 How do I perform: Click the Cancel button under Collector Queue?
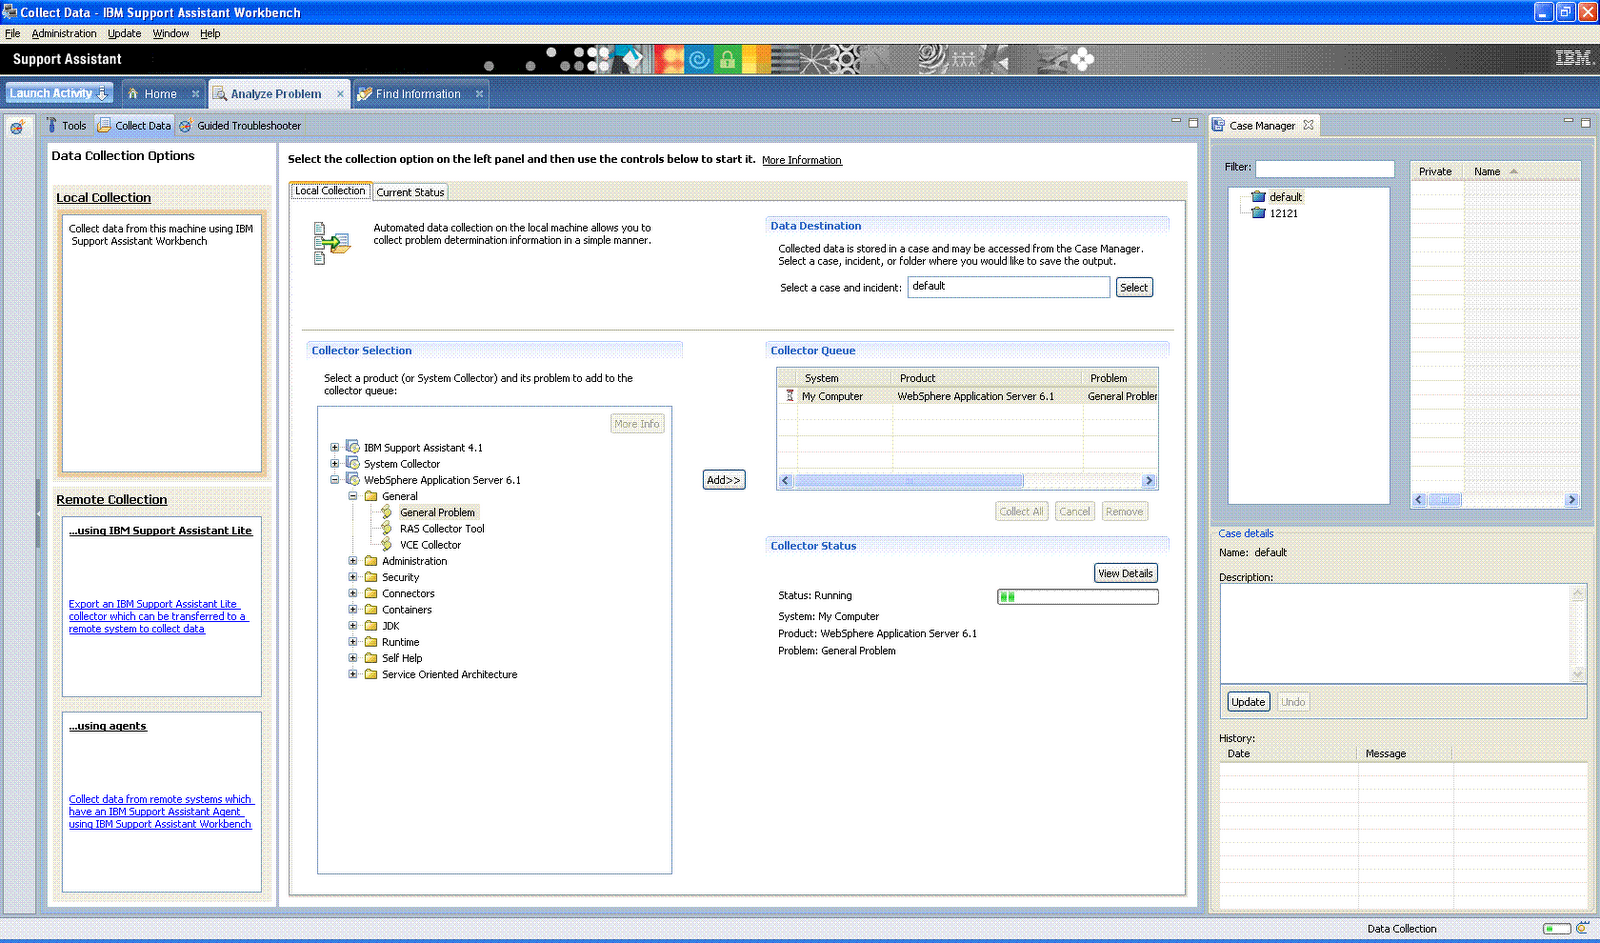(x=1075, y=511)
